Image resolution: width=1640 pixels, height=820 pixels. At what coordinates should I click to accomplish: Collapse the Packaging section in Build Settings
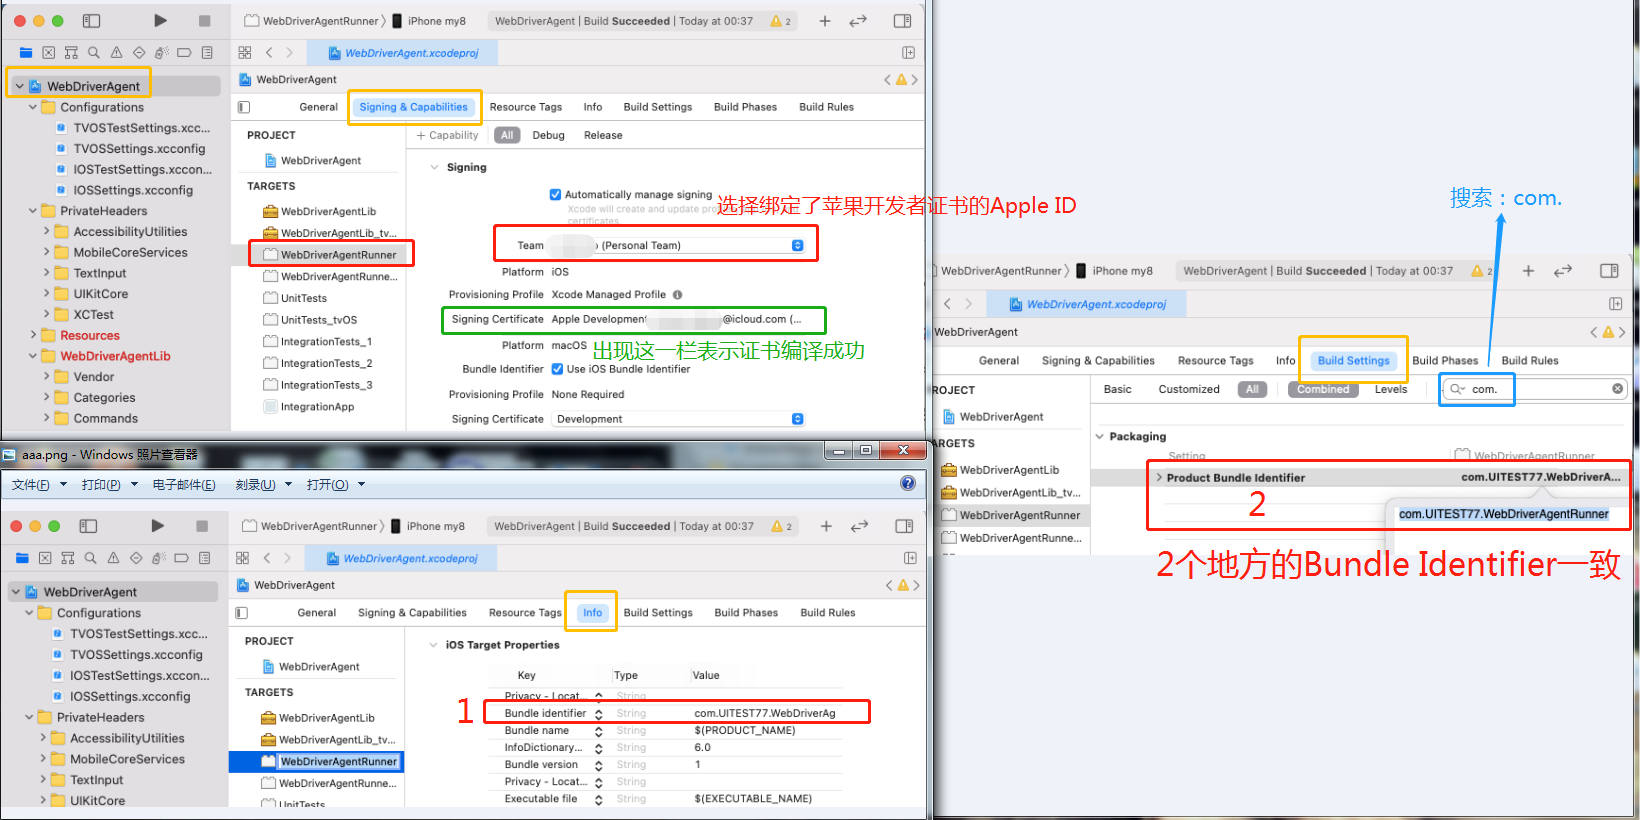pos(1100,436)
